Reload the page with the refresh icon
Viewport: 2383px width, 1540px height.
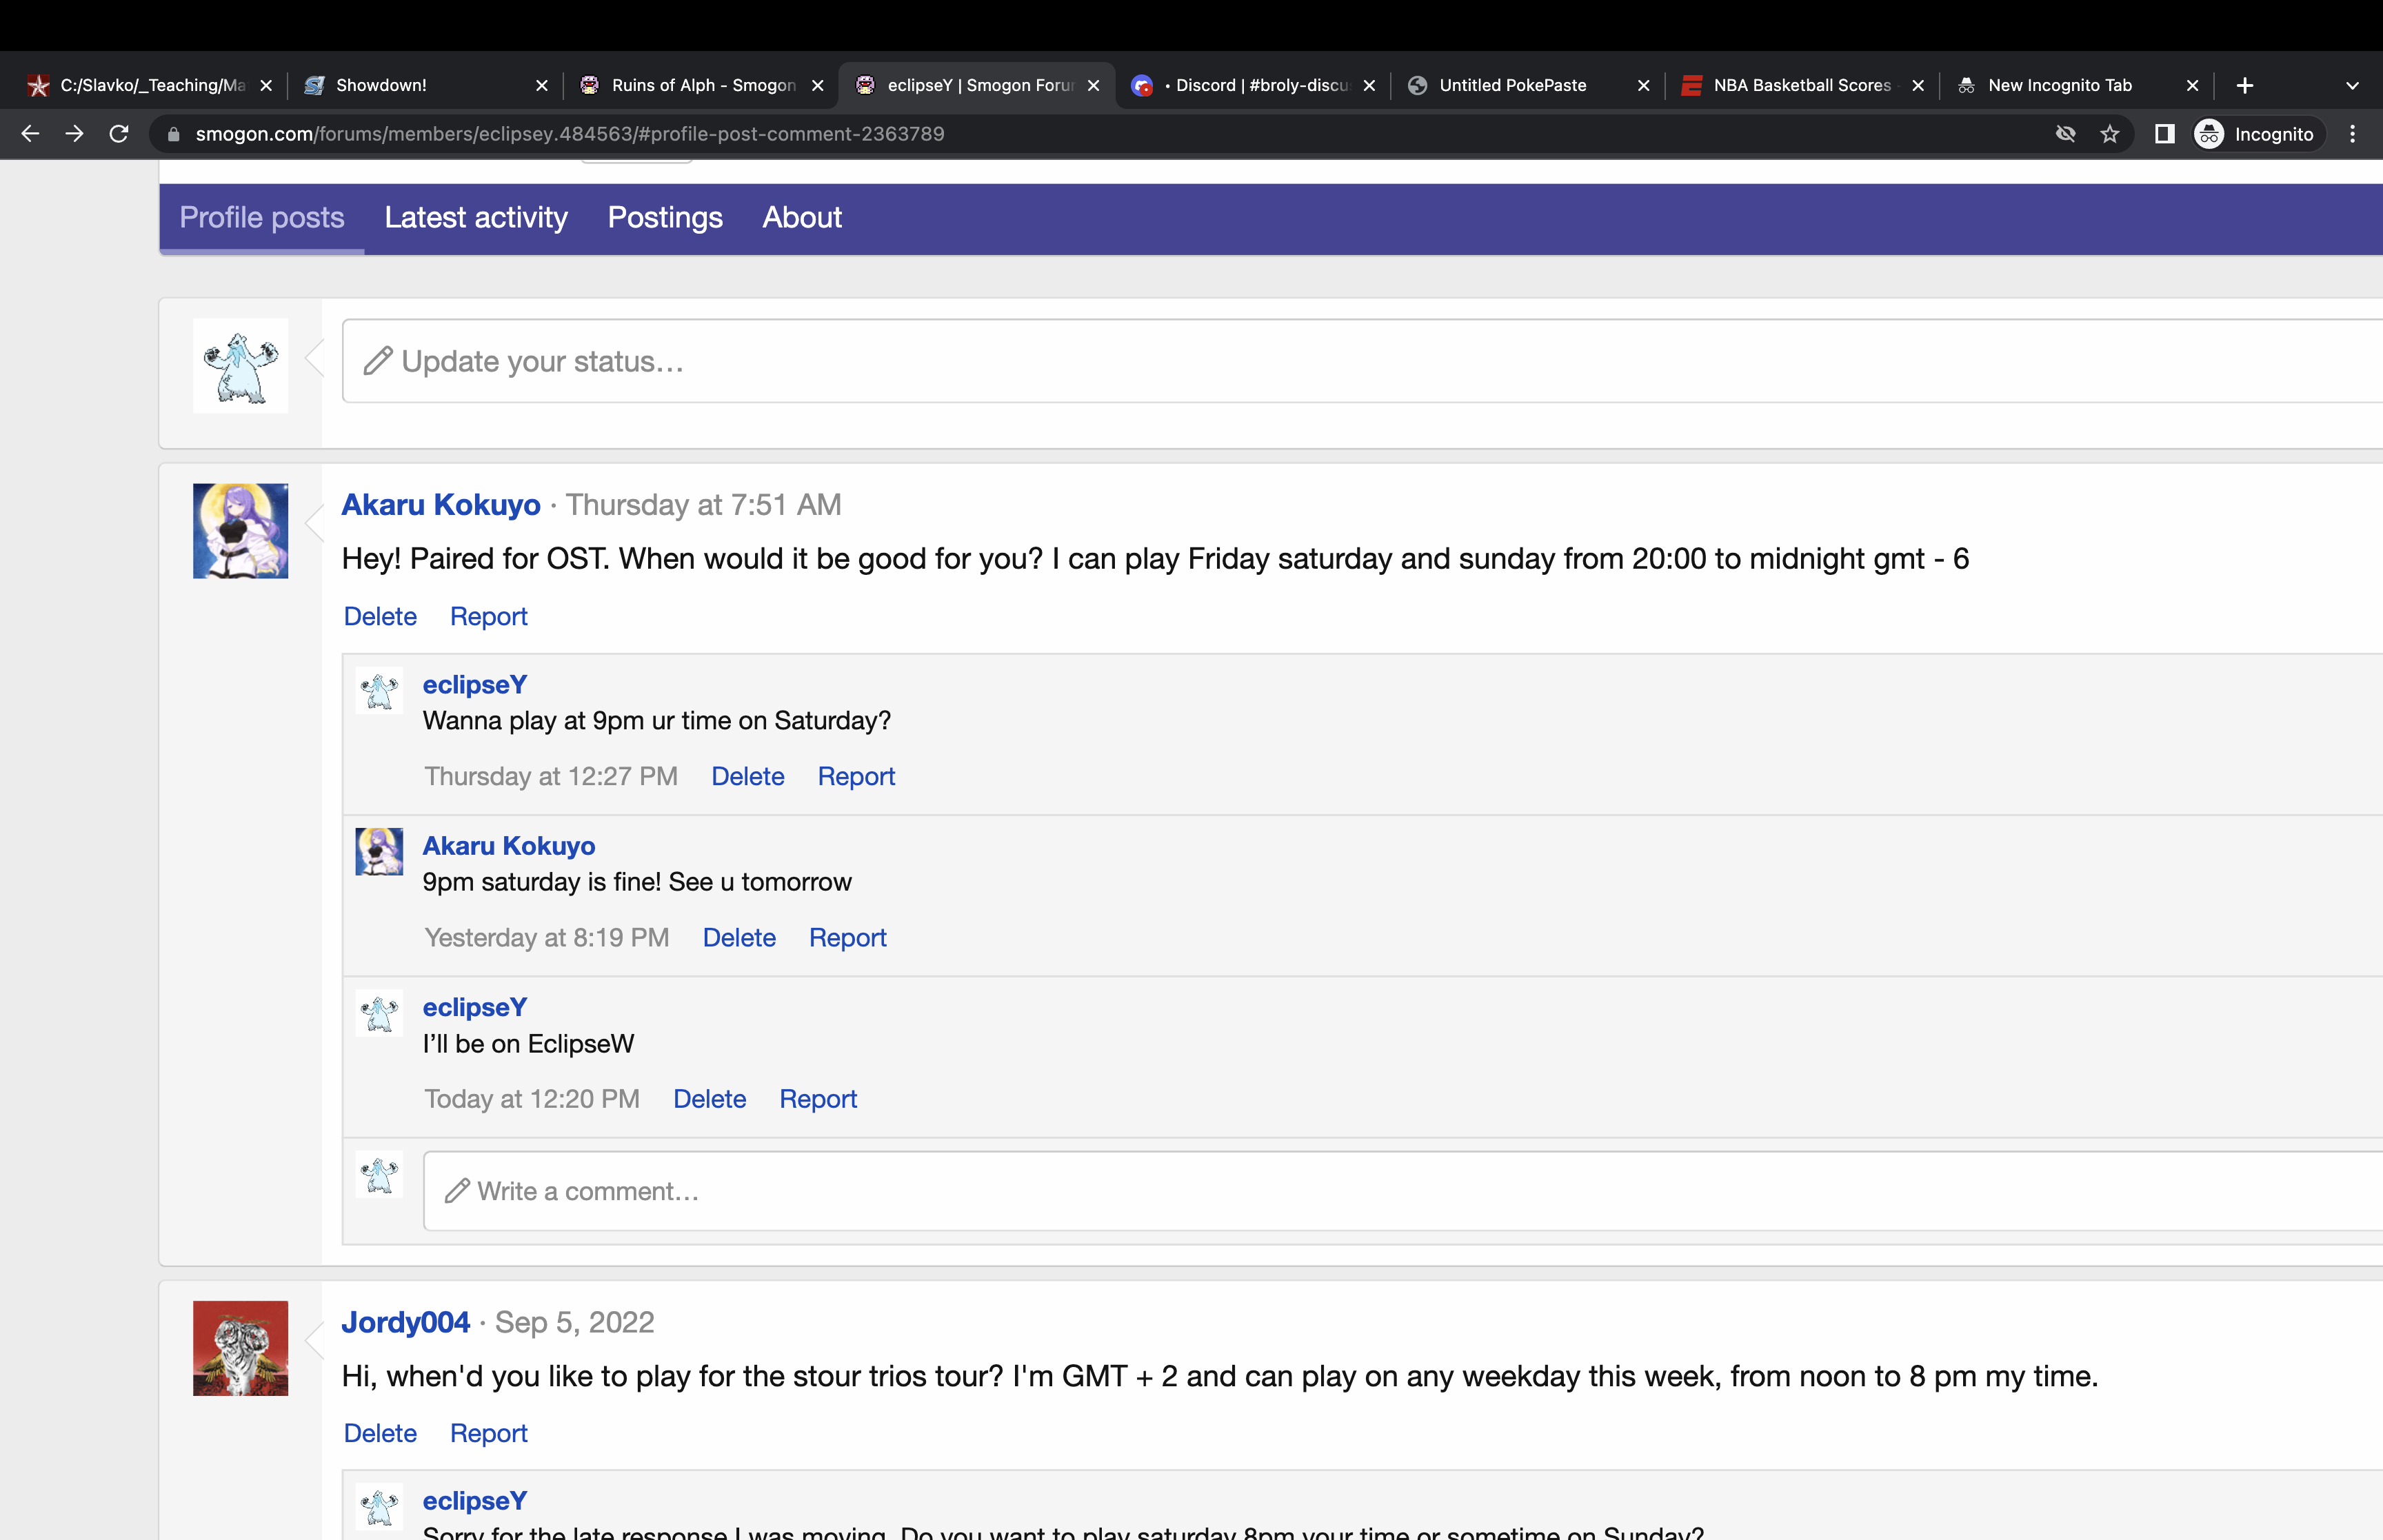coord(119,134)
